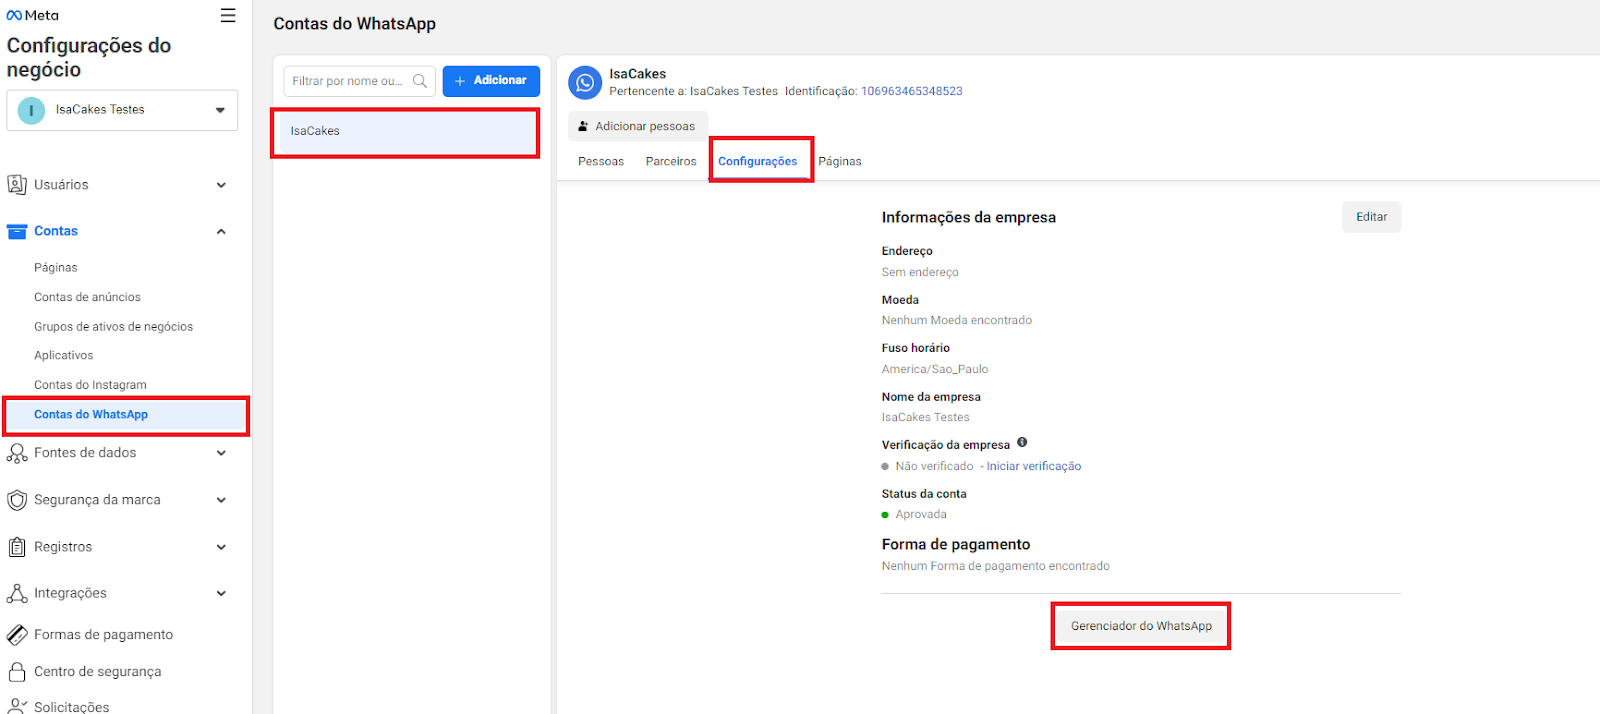The image size is (1600, 714).
Task: Expand the Registros section
Action: 221,547
